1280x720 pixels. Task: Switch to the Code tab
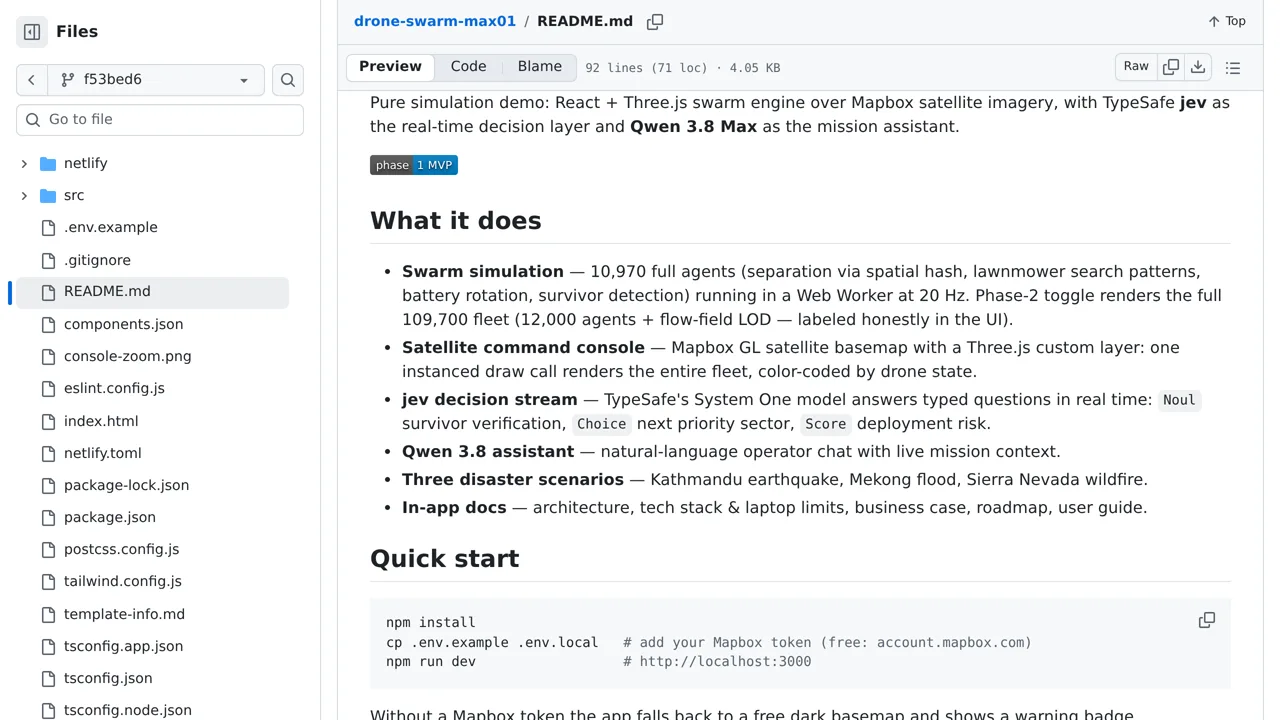point(468,67)
